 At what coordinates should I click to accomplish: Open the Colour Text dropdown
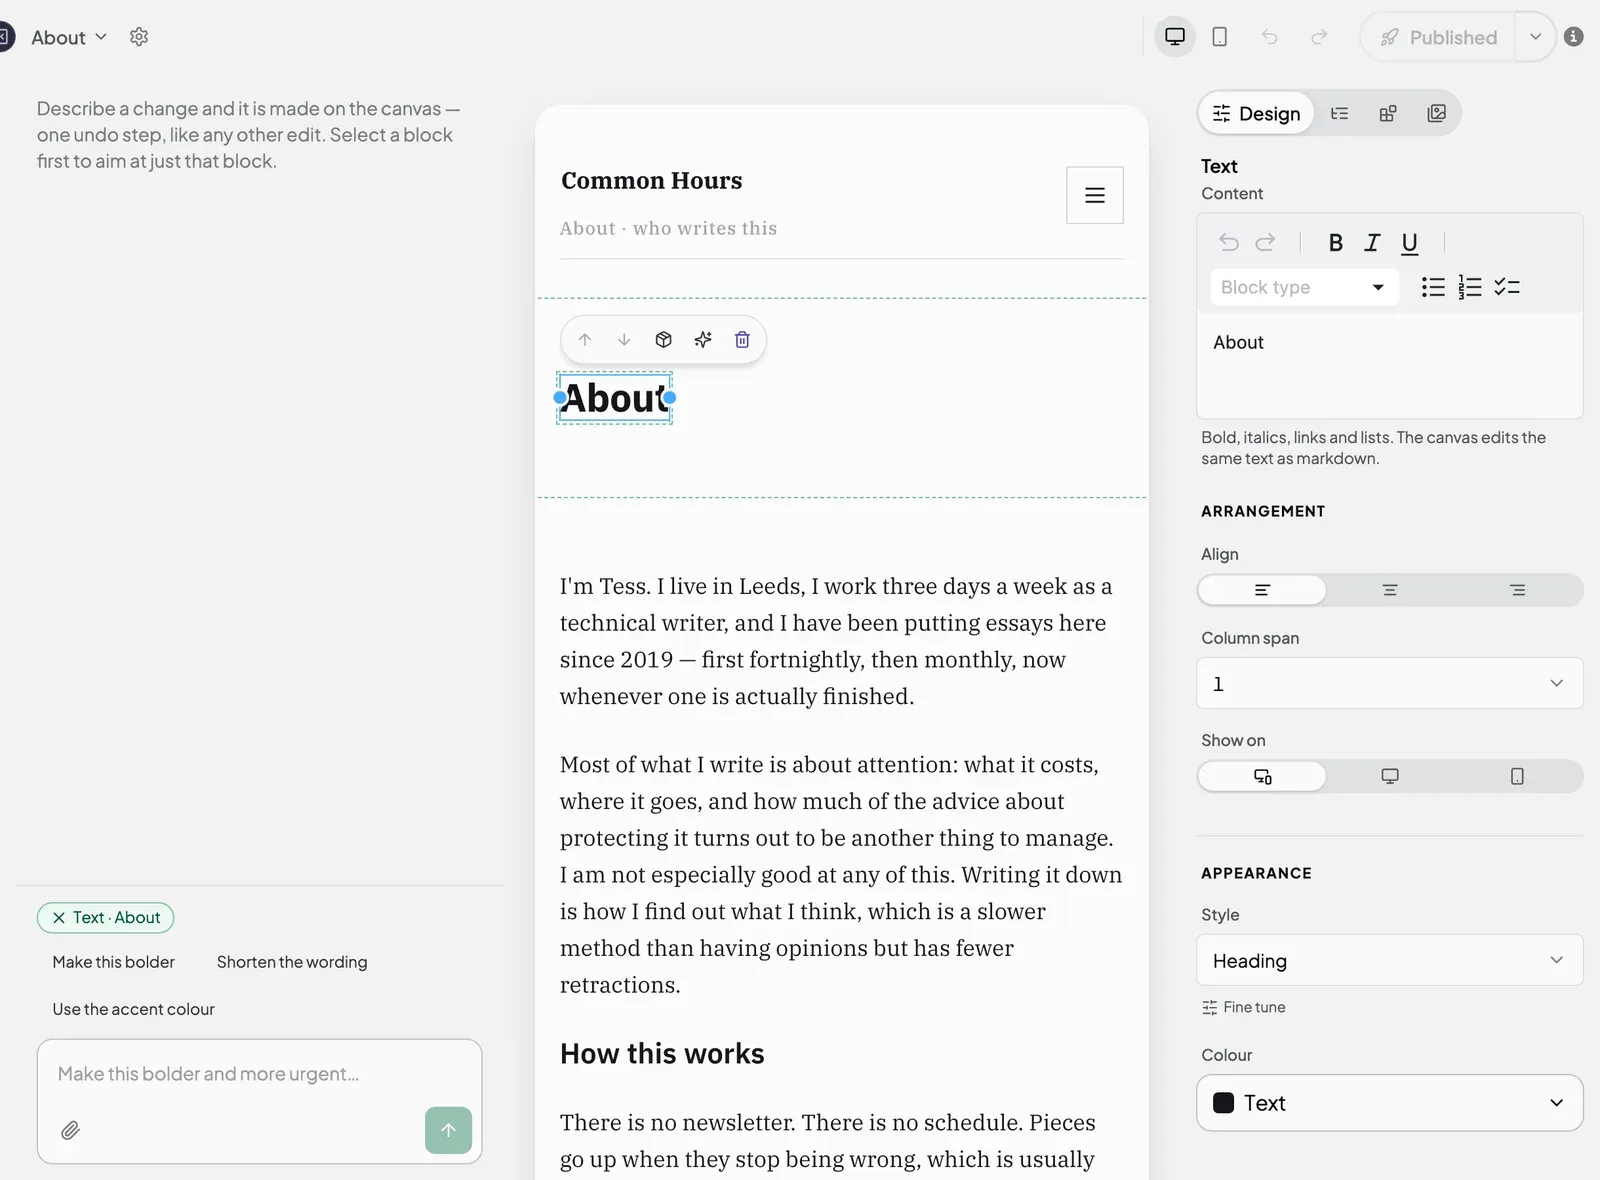pyautogui.click(x=1390, y=1103)
